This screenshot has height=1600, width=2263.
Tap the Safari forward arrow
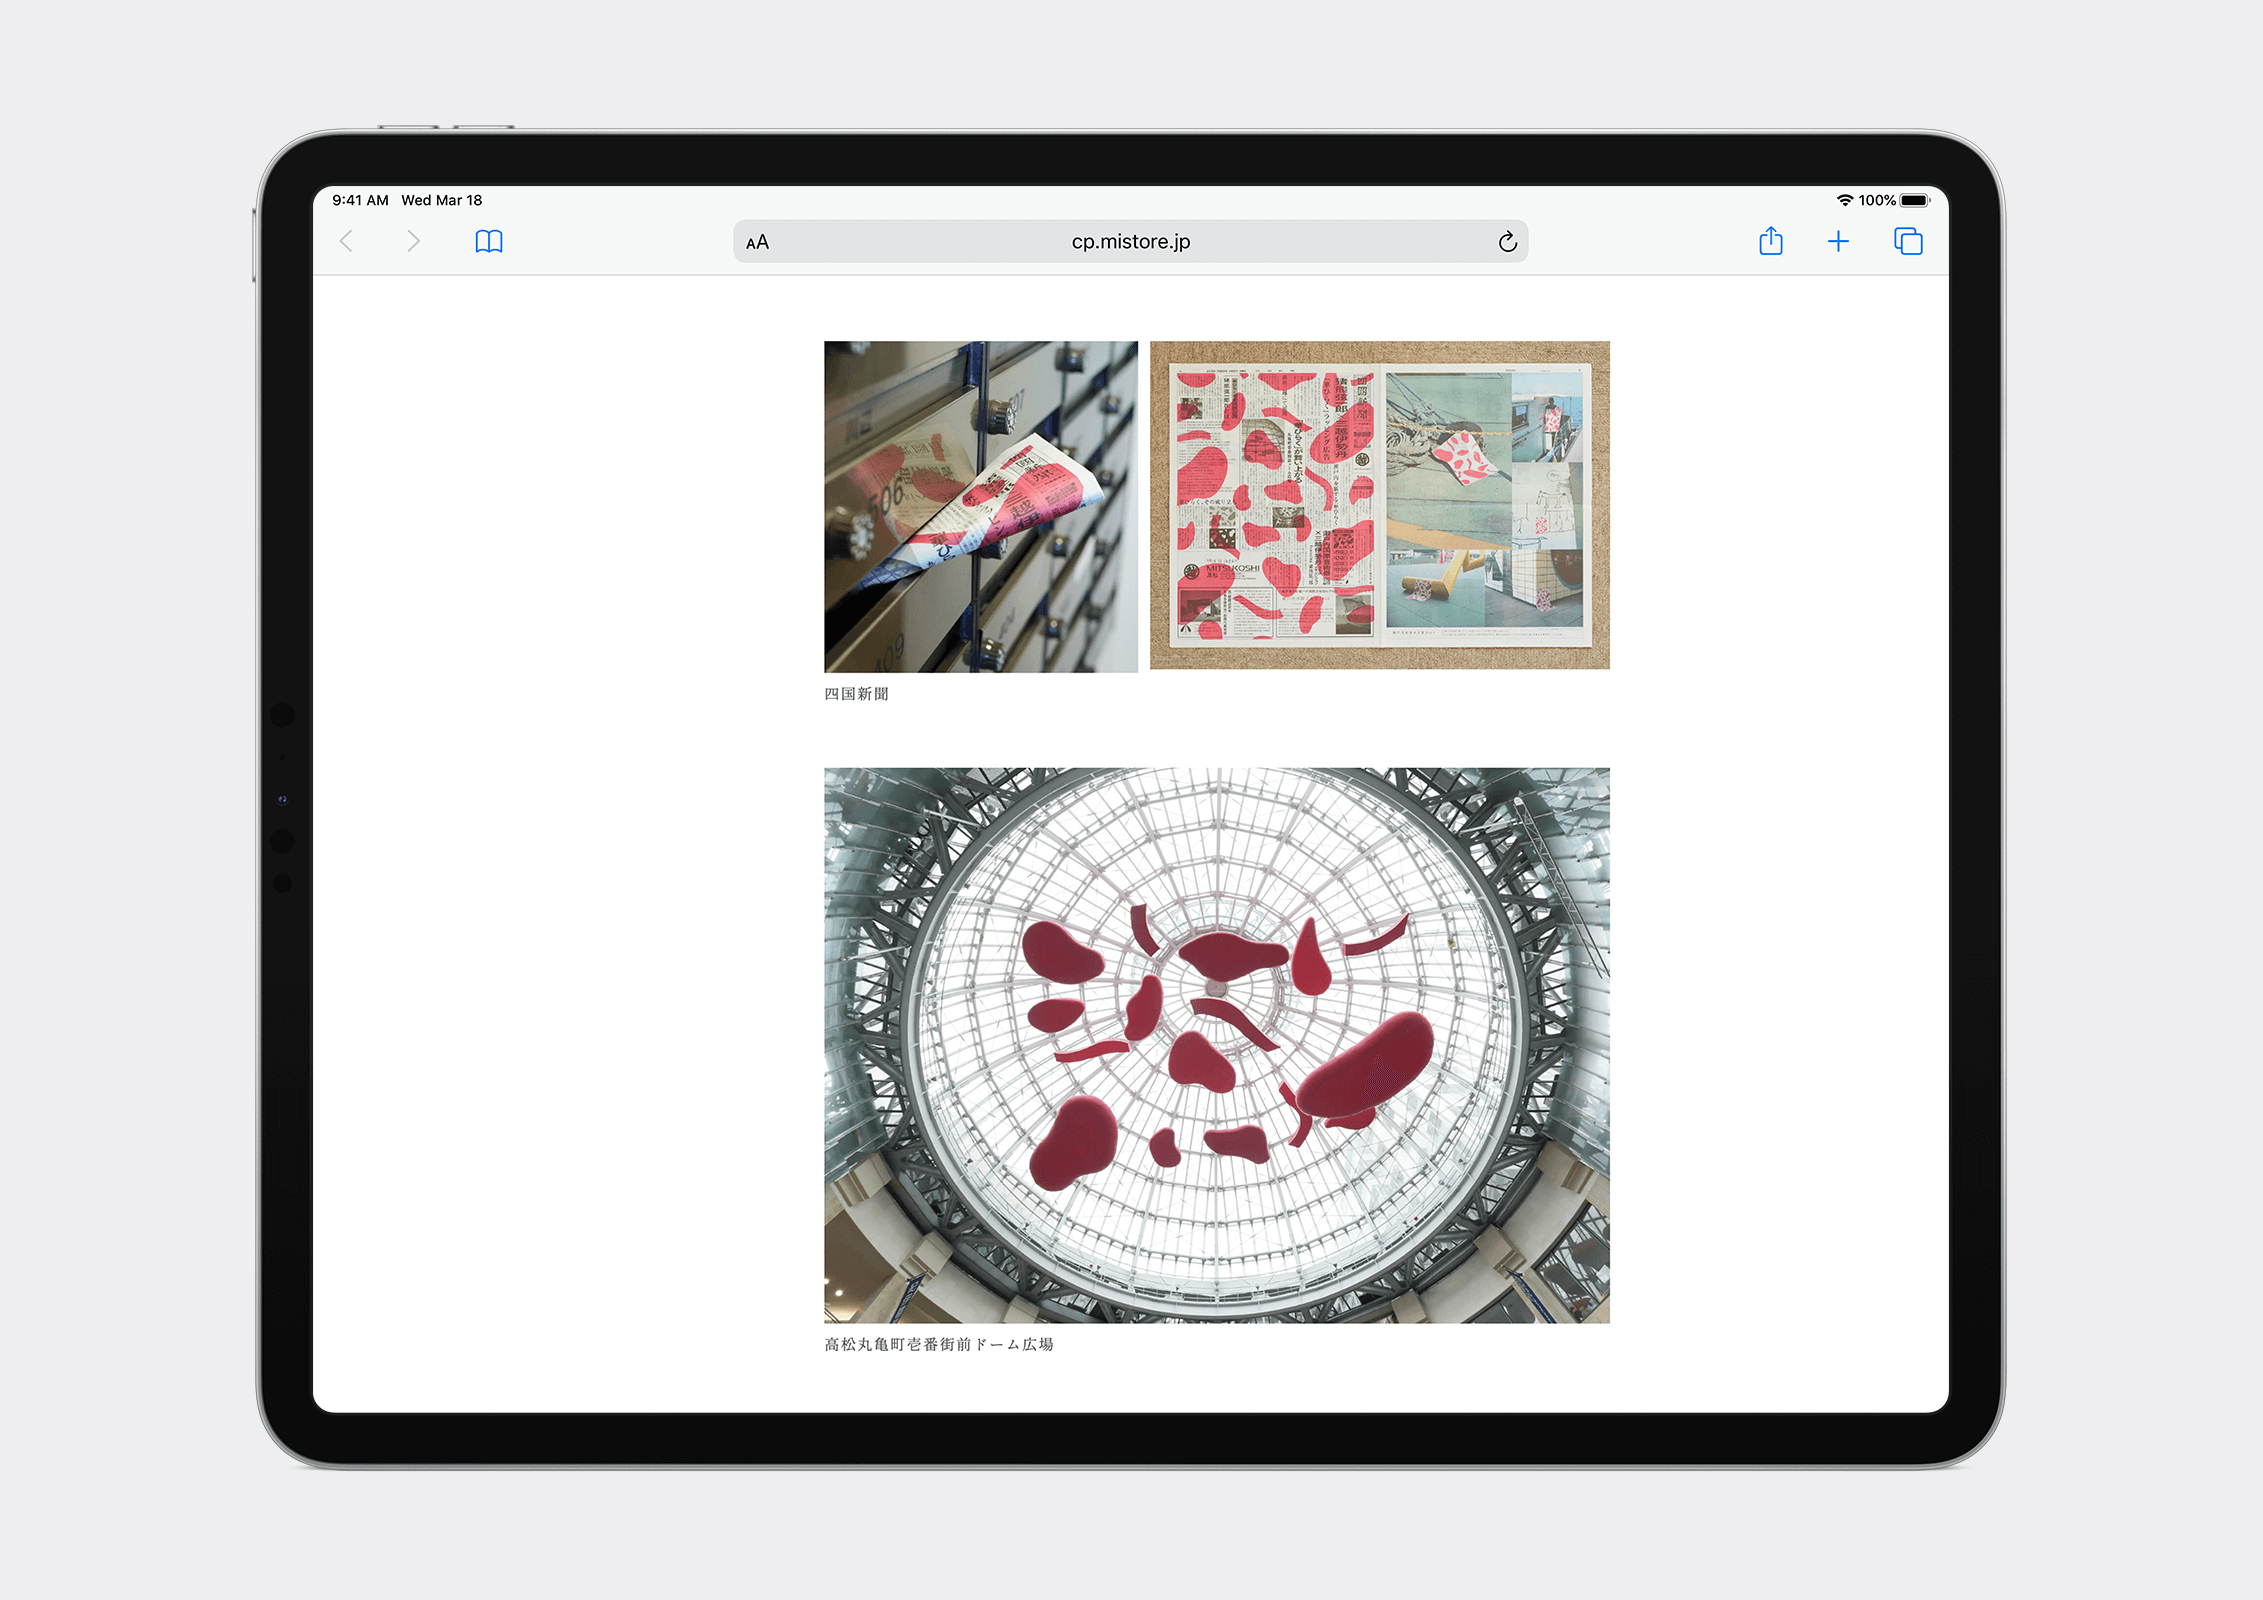(413, 241)
